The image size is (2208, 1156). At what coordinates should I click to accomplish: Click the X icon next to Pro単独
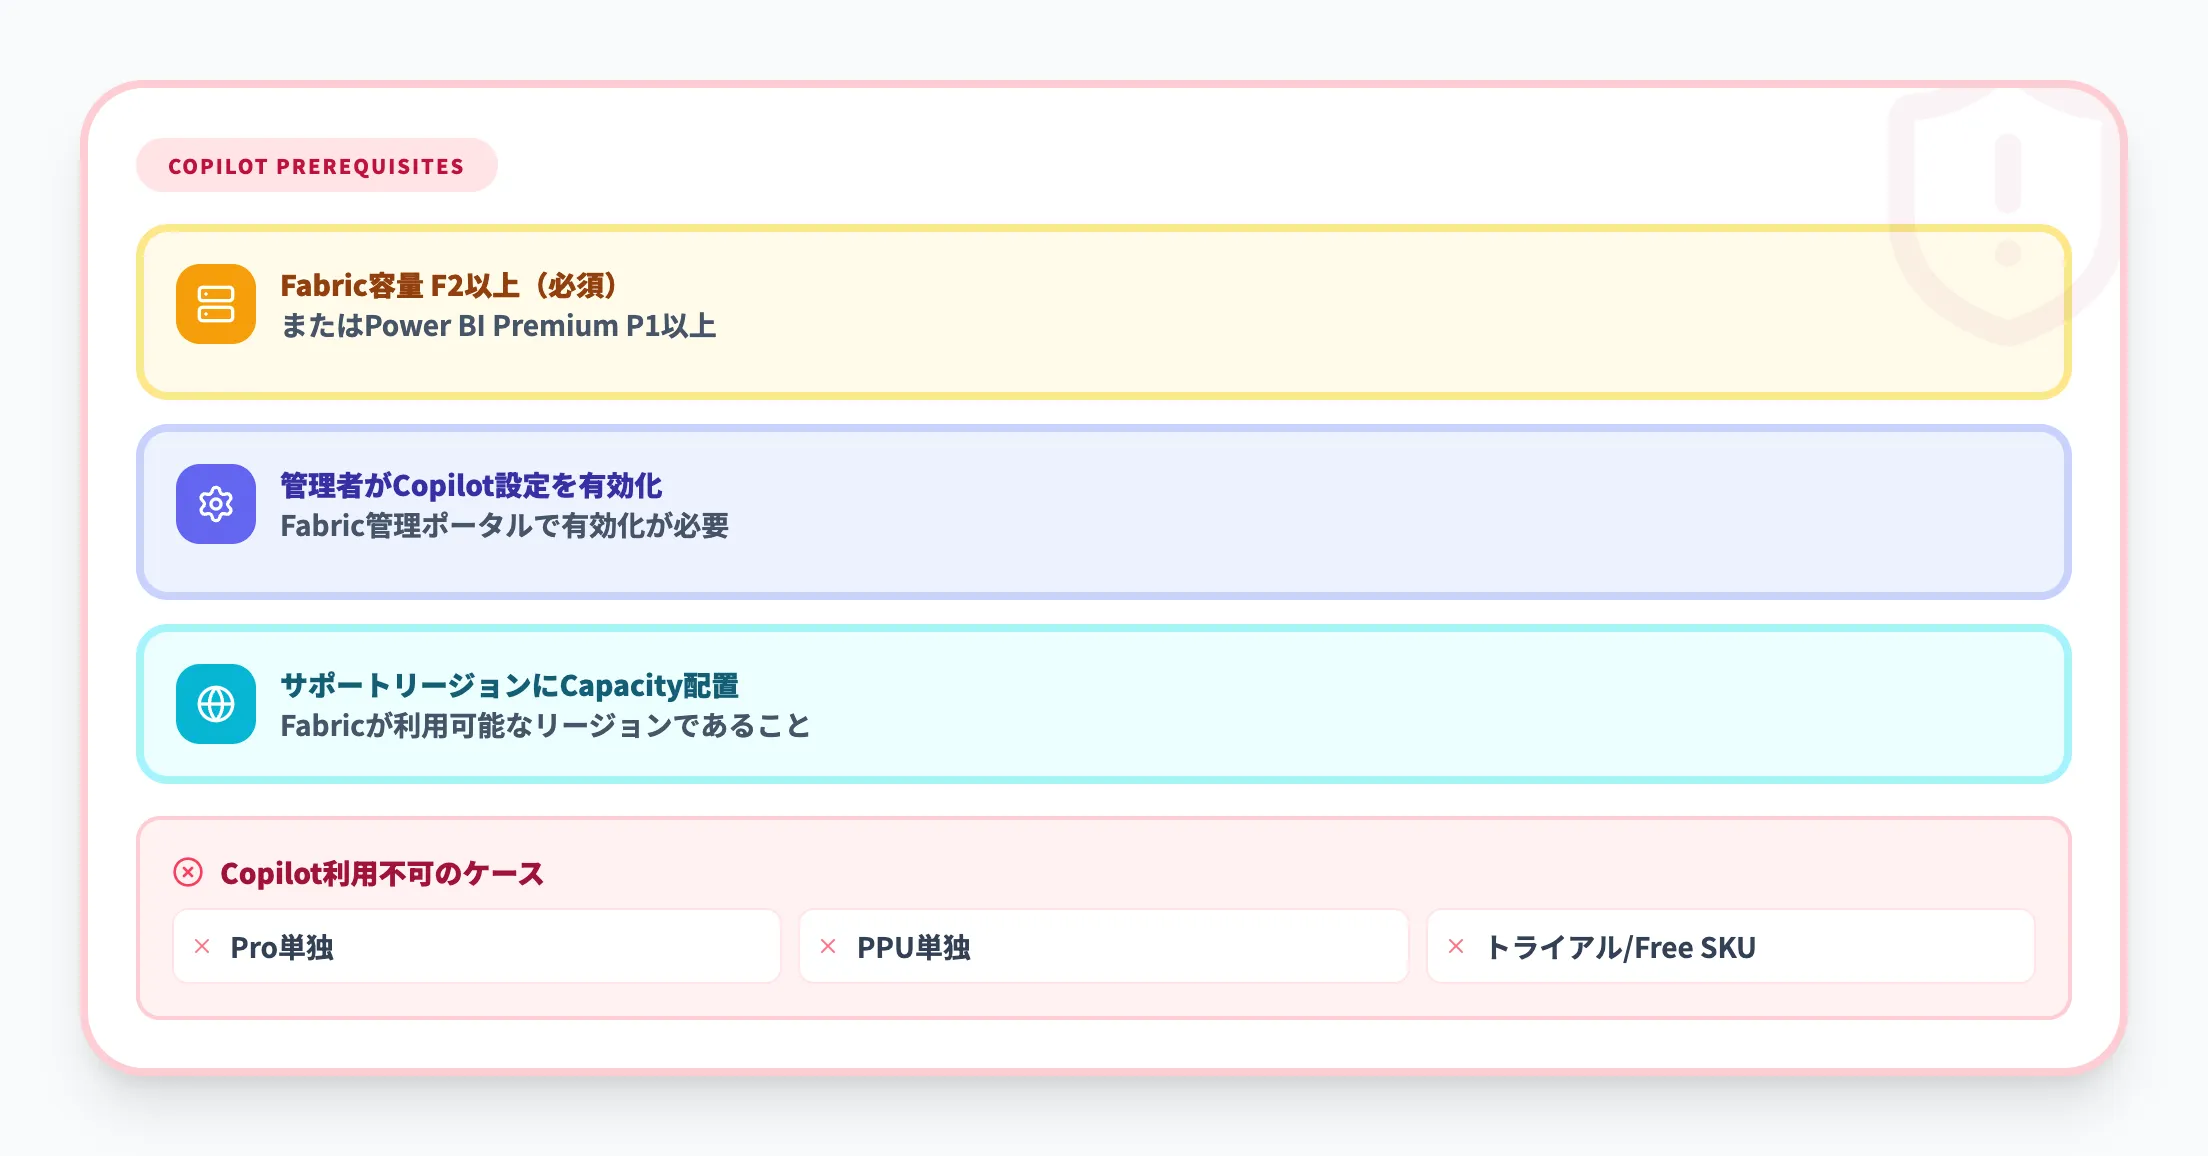[202, 946]
